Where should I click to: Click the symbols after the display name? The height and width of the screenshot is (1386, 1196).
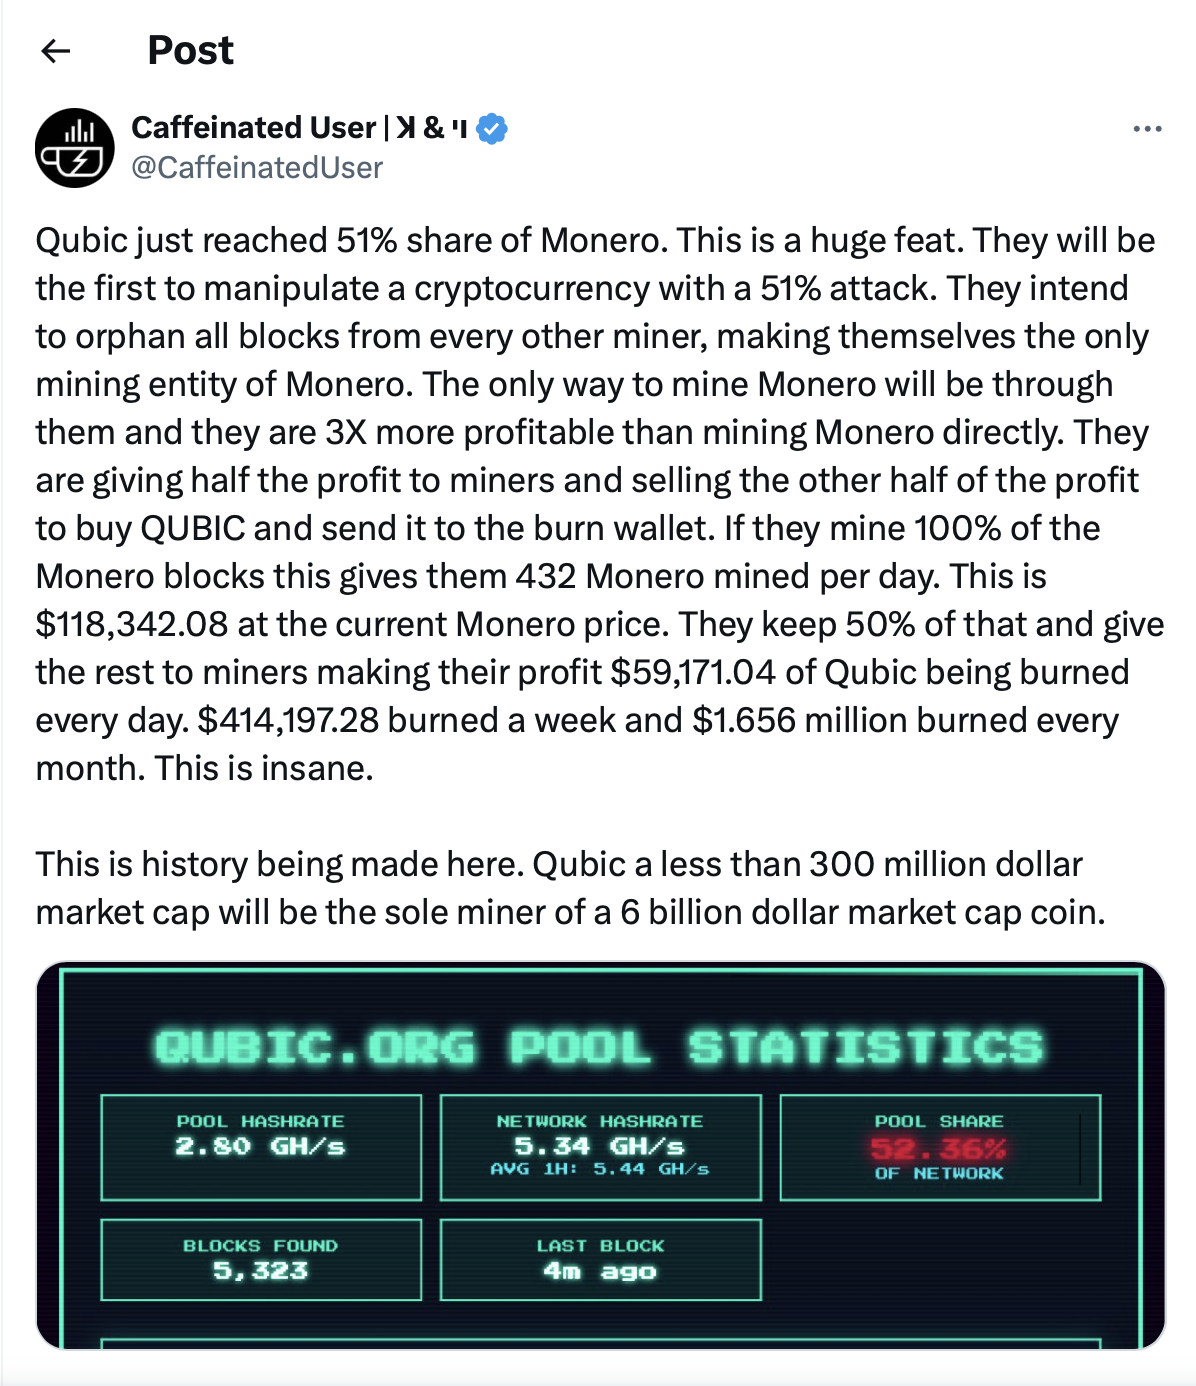[x=431, y=128]
